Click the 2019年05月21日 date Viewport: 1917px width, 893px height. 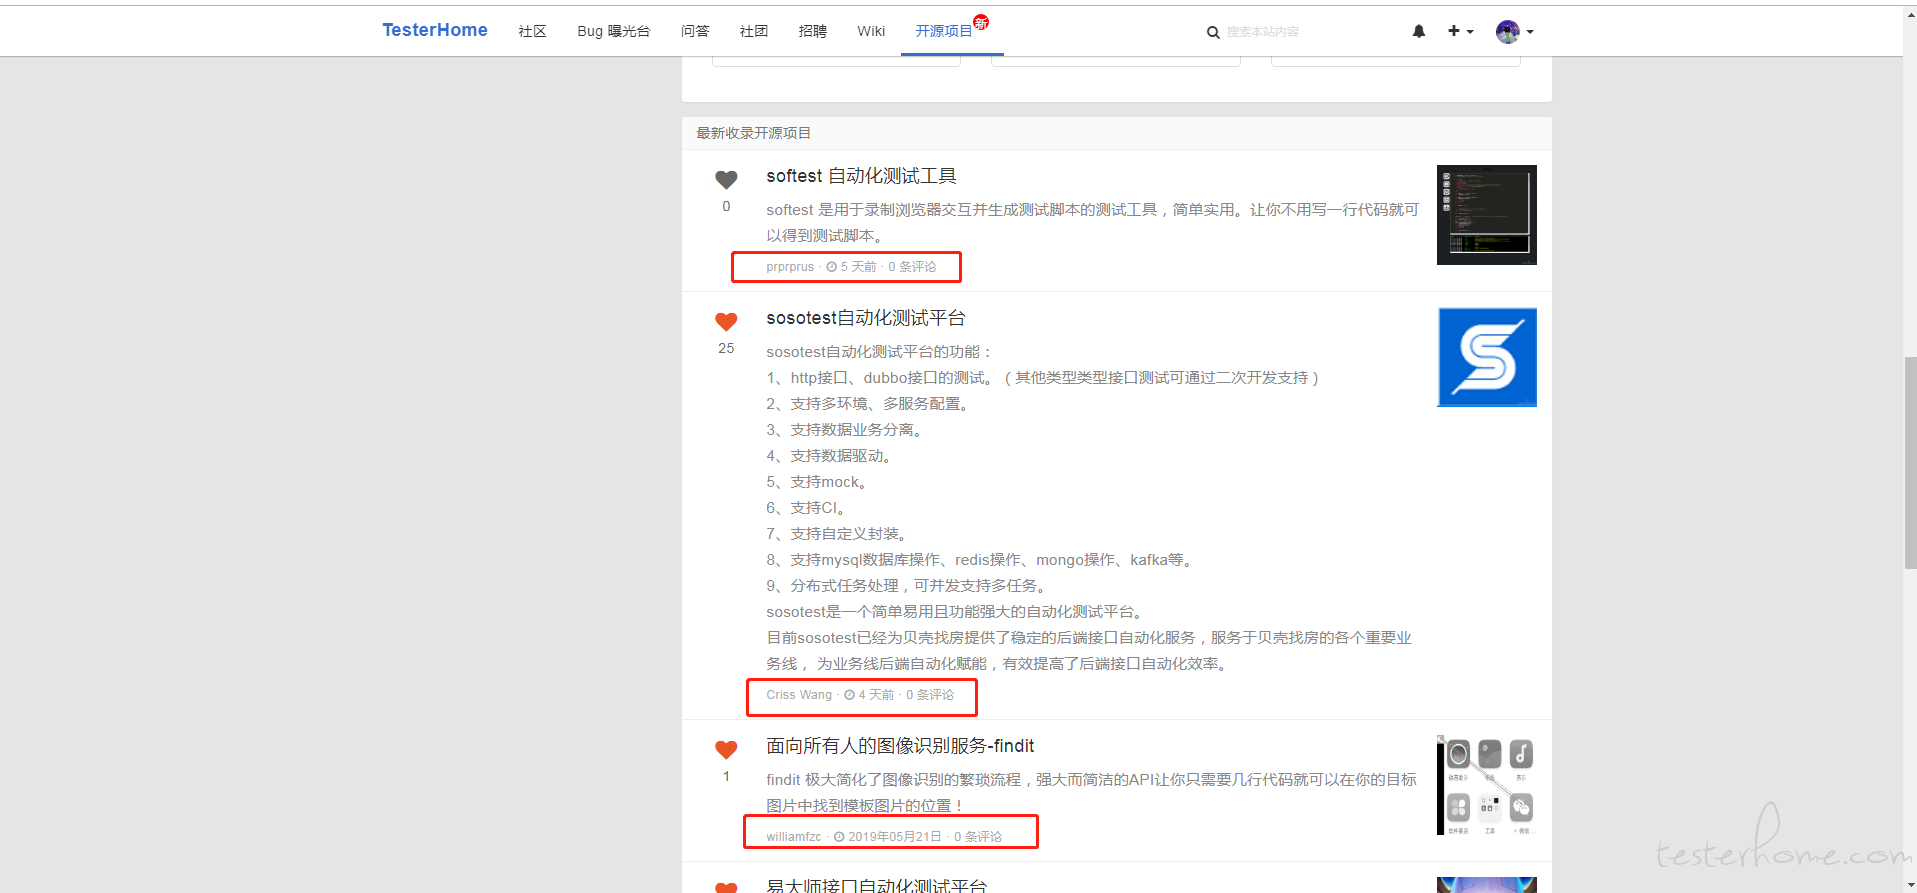tap(895, 837)
